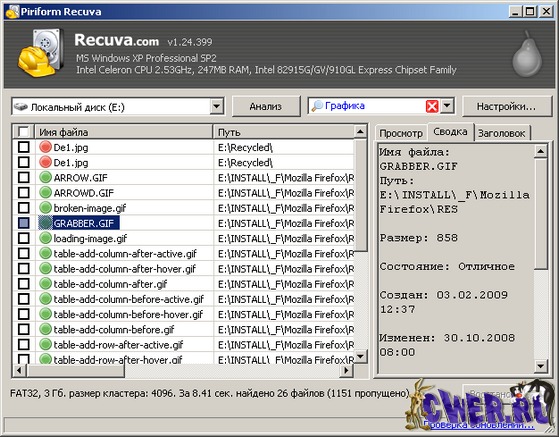Click green status dot beside broken-image.gif
The height and width of the screenshot is (437, 559).
(46, 207)
